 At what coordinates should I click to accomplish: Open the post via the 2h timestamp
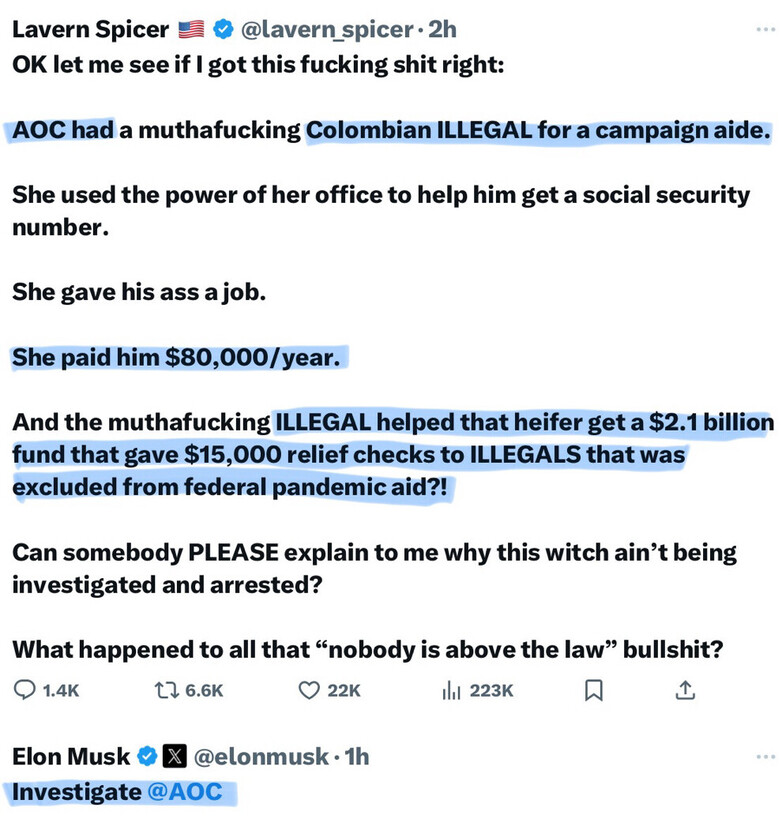point(441,29)
